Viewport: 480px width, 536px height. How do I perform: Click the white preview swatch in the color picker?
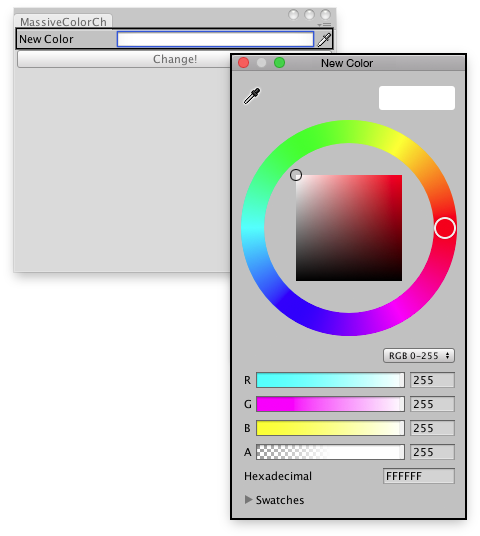coord(417,98)
